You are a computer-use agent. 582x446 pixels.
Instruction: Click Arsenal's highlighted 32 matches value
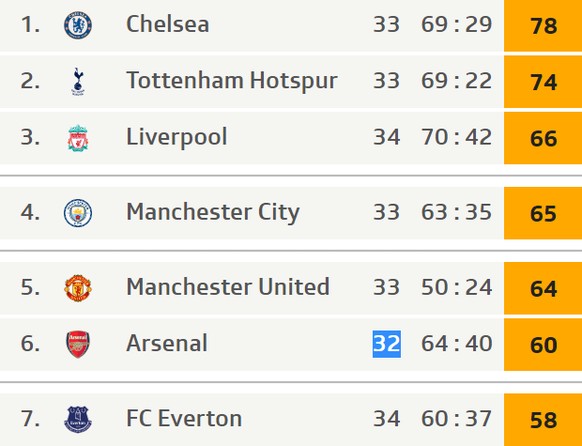[386, 344]
